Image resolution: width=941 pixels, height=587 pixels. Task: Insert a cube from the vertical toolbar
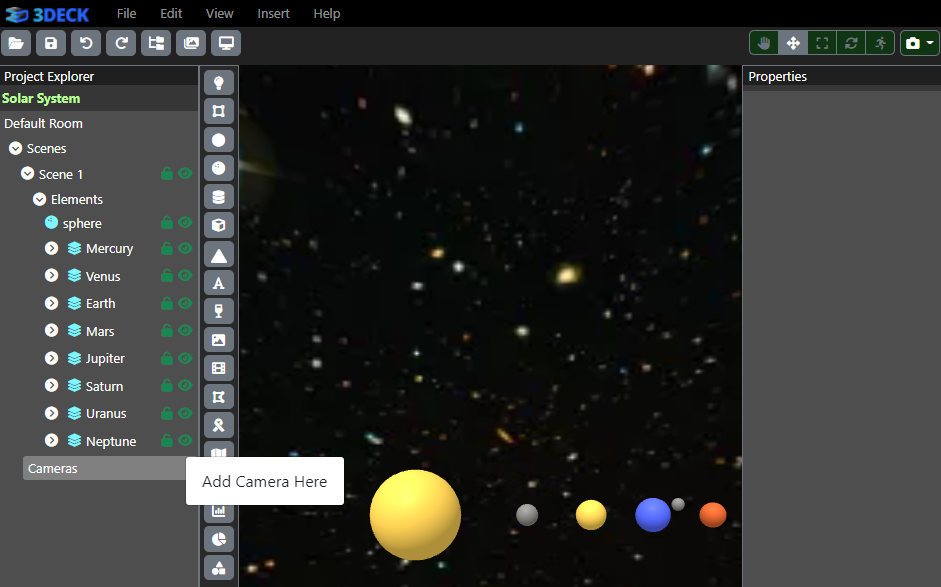(x=219, y=225)
